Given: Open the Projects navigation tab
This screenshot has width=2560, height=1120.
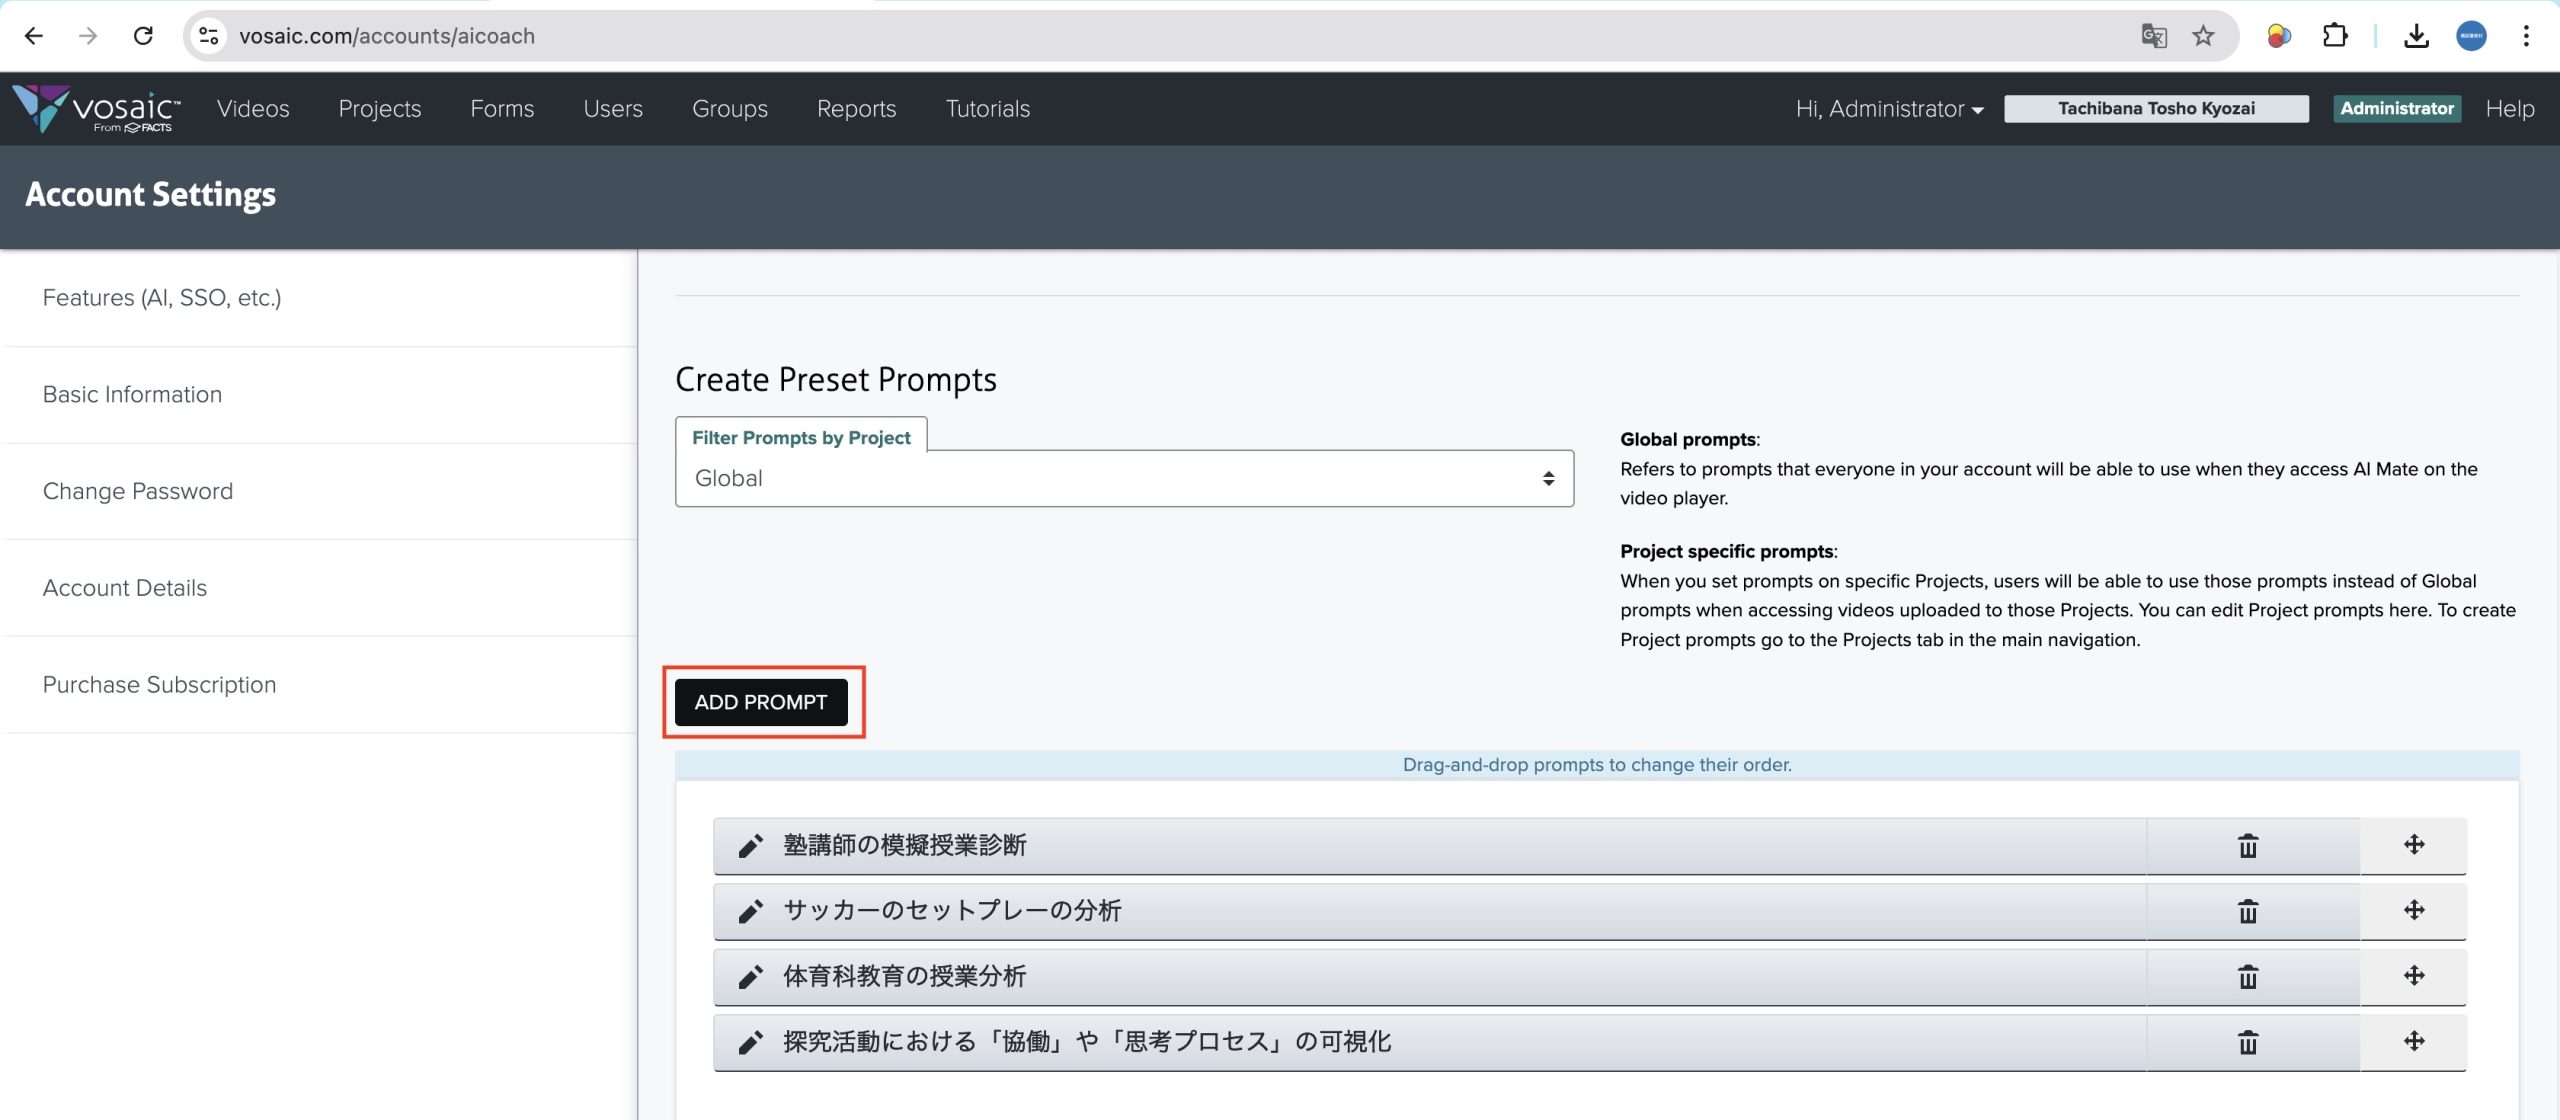Looking at the screenshot, I should point(379,108).
